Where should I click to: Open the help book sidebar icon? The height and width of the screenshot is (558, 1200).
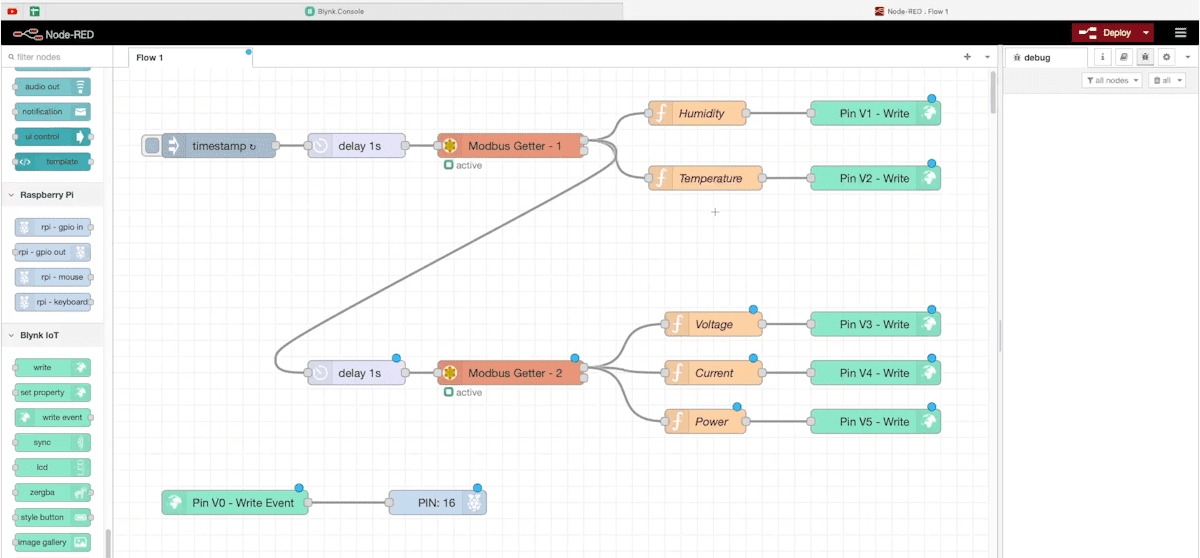click(1124, 58)
